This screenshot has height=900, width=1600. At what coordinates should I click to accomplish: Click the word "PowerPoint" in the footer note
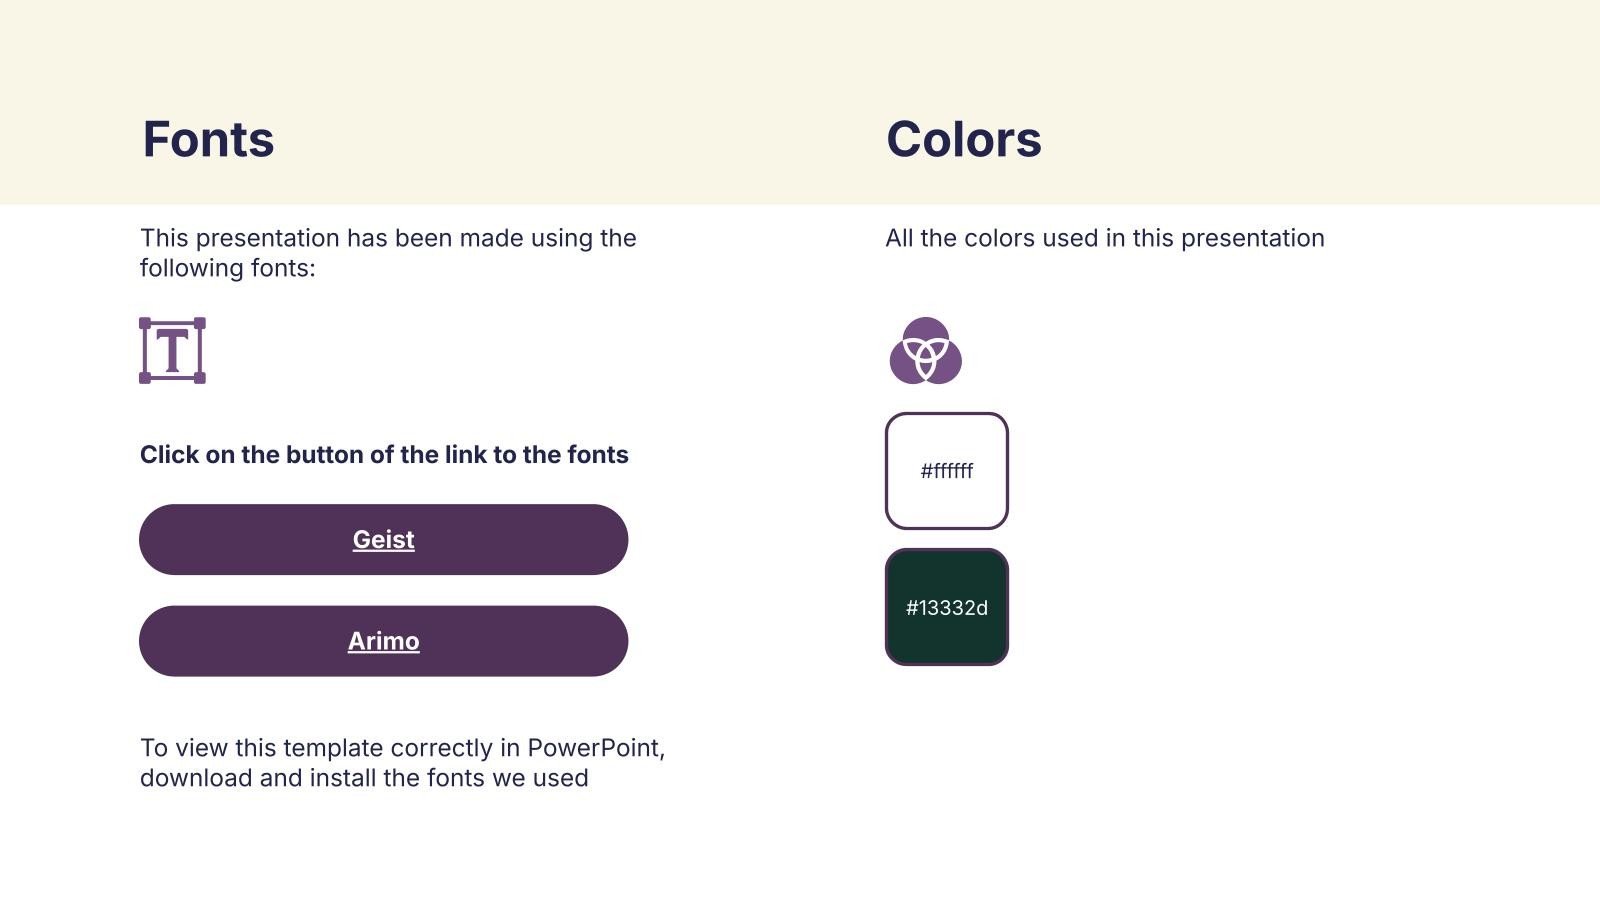click(x=593, y=748)
